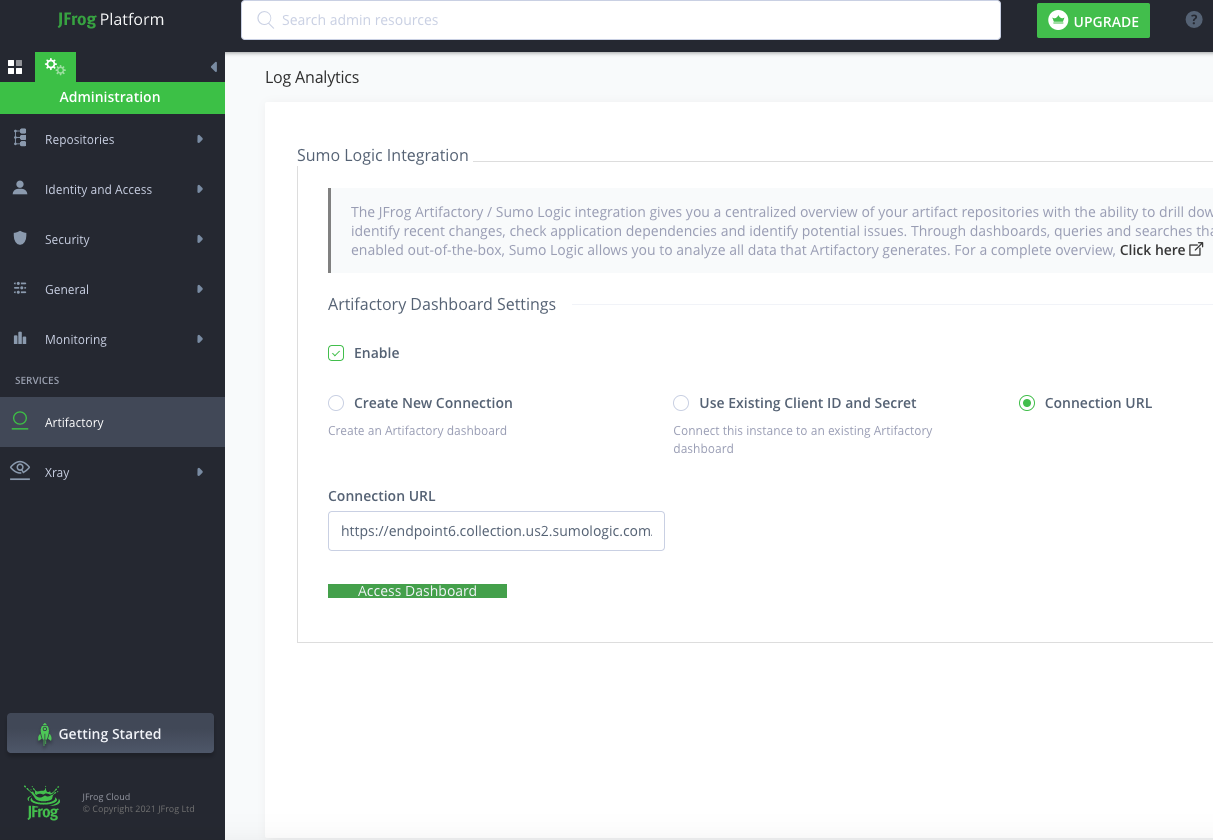This screenshot has height=840, width=1213.
Task: Select the Monitoring icon in sidebar
Action: click(20, 339)
